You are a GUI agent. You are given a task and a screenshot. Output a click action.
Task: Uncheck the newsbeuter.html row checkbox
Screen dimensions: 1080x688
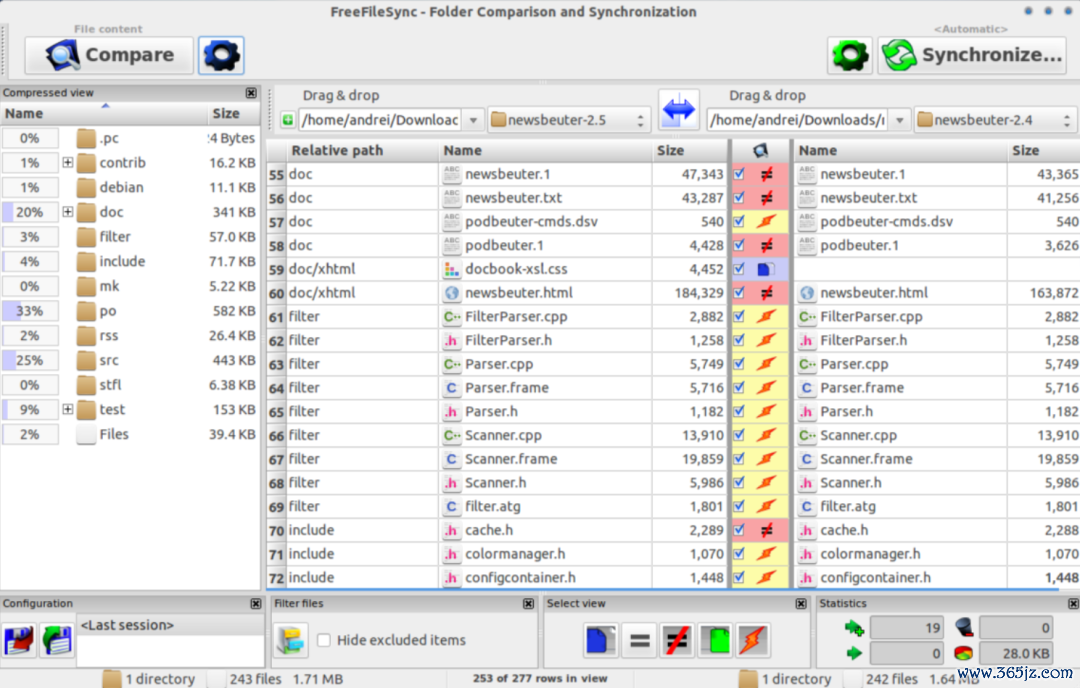pos(739,293)
